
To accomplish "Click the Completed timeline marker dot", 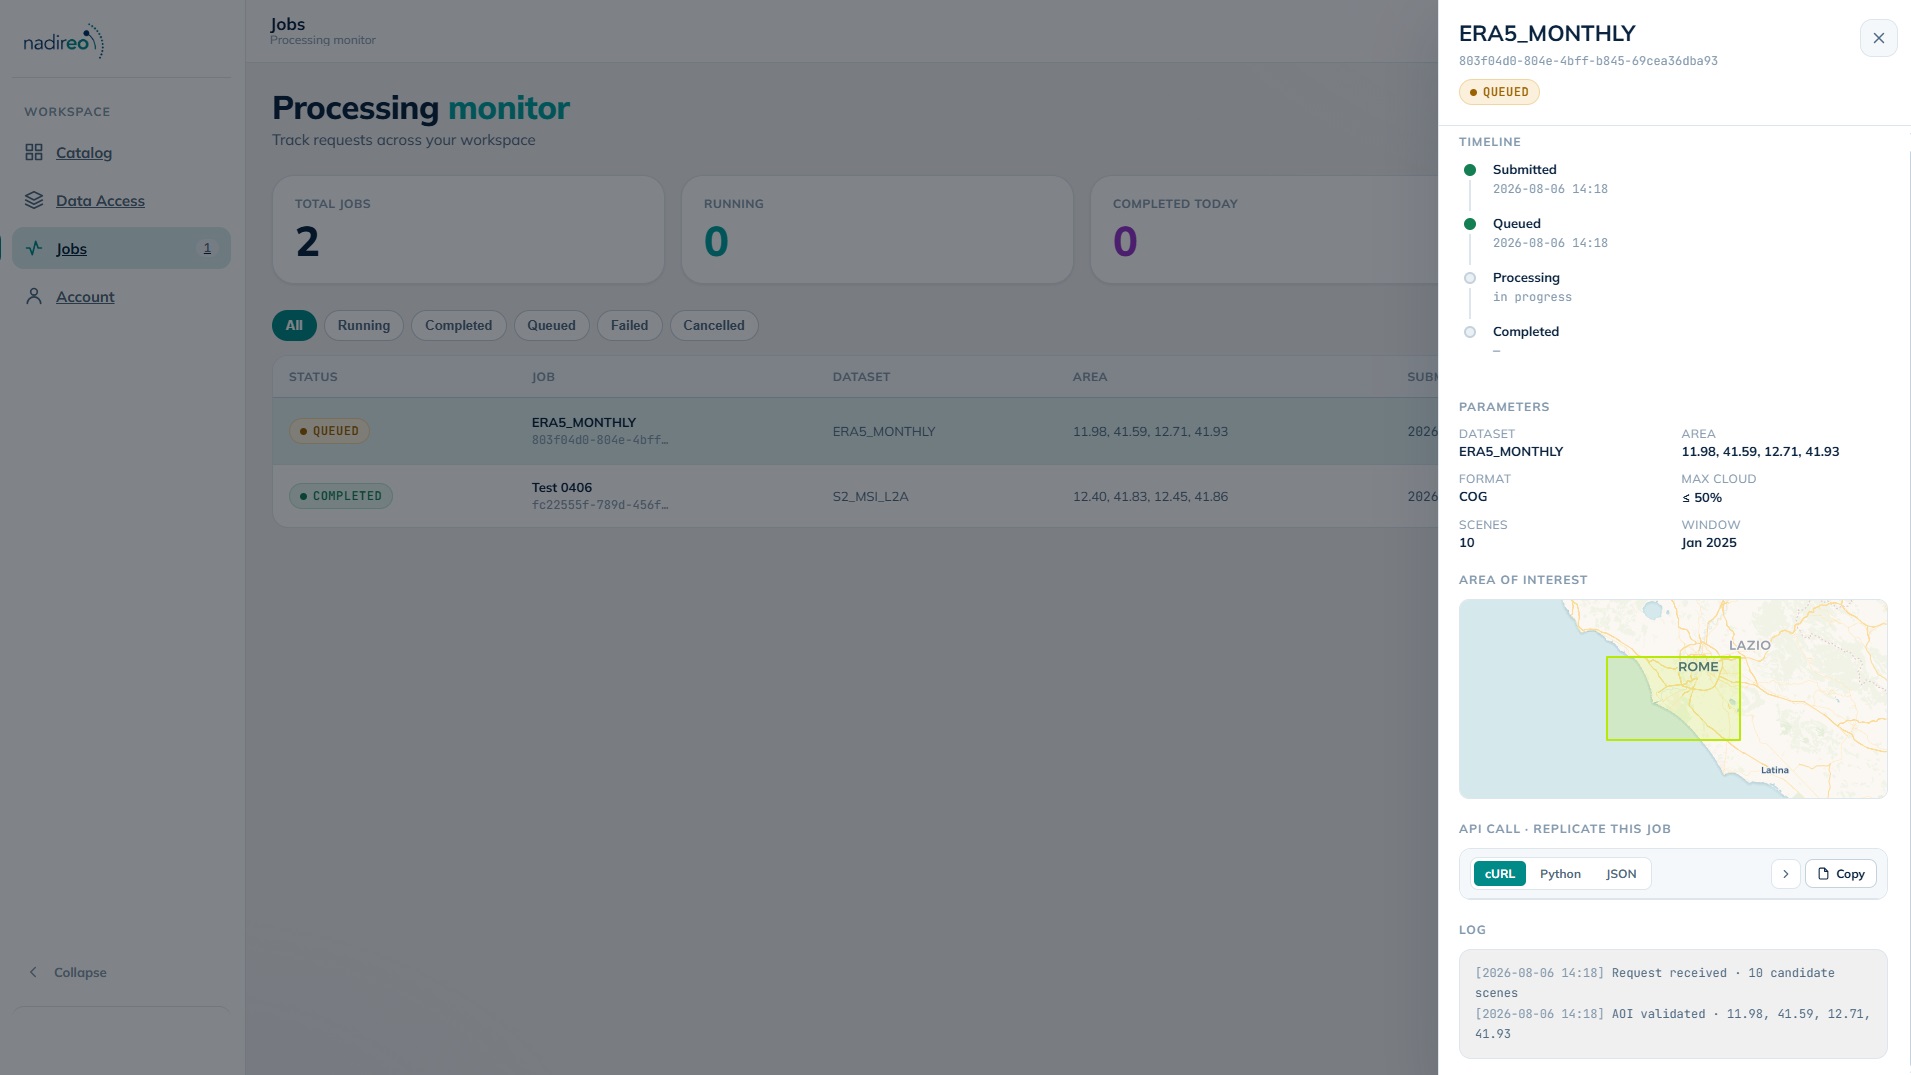I will (x=1469, y=332).
